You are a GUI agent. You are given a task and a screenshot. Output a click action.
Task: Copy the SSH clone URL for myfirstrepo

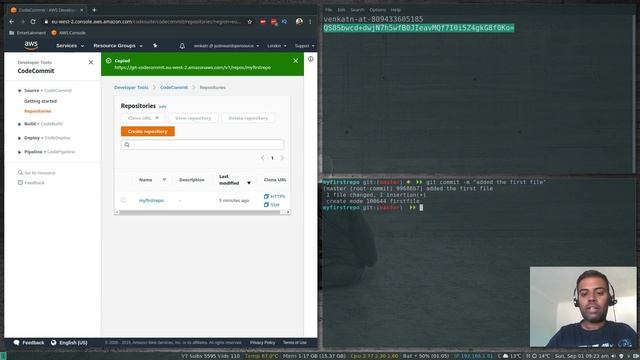point(272,204)
